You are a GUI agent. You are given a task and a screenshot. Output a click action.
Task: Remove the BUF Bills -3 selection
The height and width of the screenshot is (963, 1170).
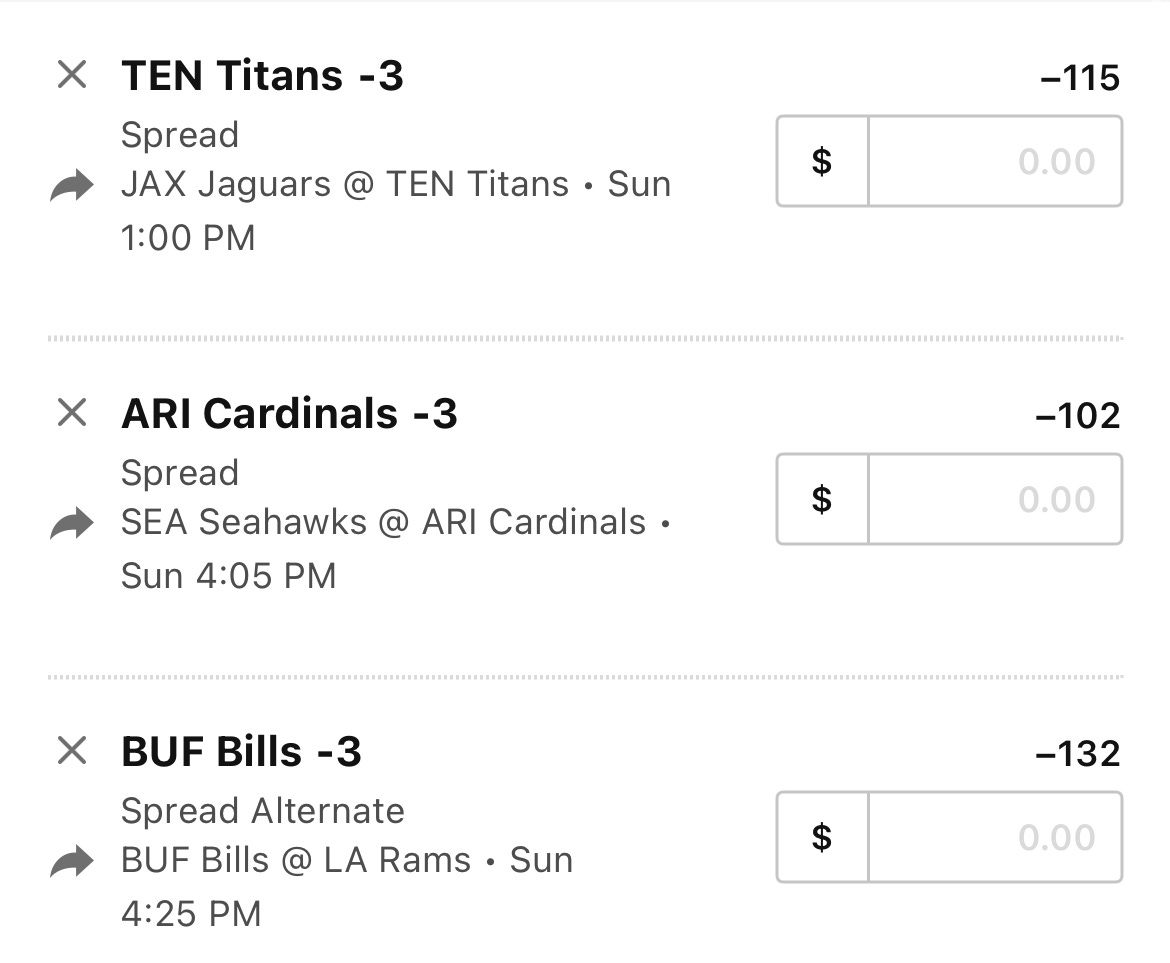click(72, 750)
